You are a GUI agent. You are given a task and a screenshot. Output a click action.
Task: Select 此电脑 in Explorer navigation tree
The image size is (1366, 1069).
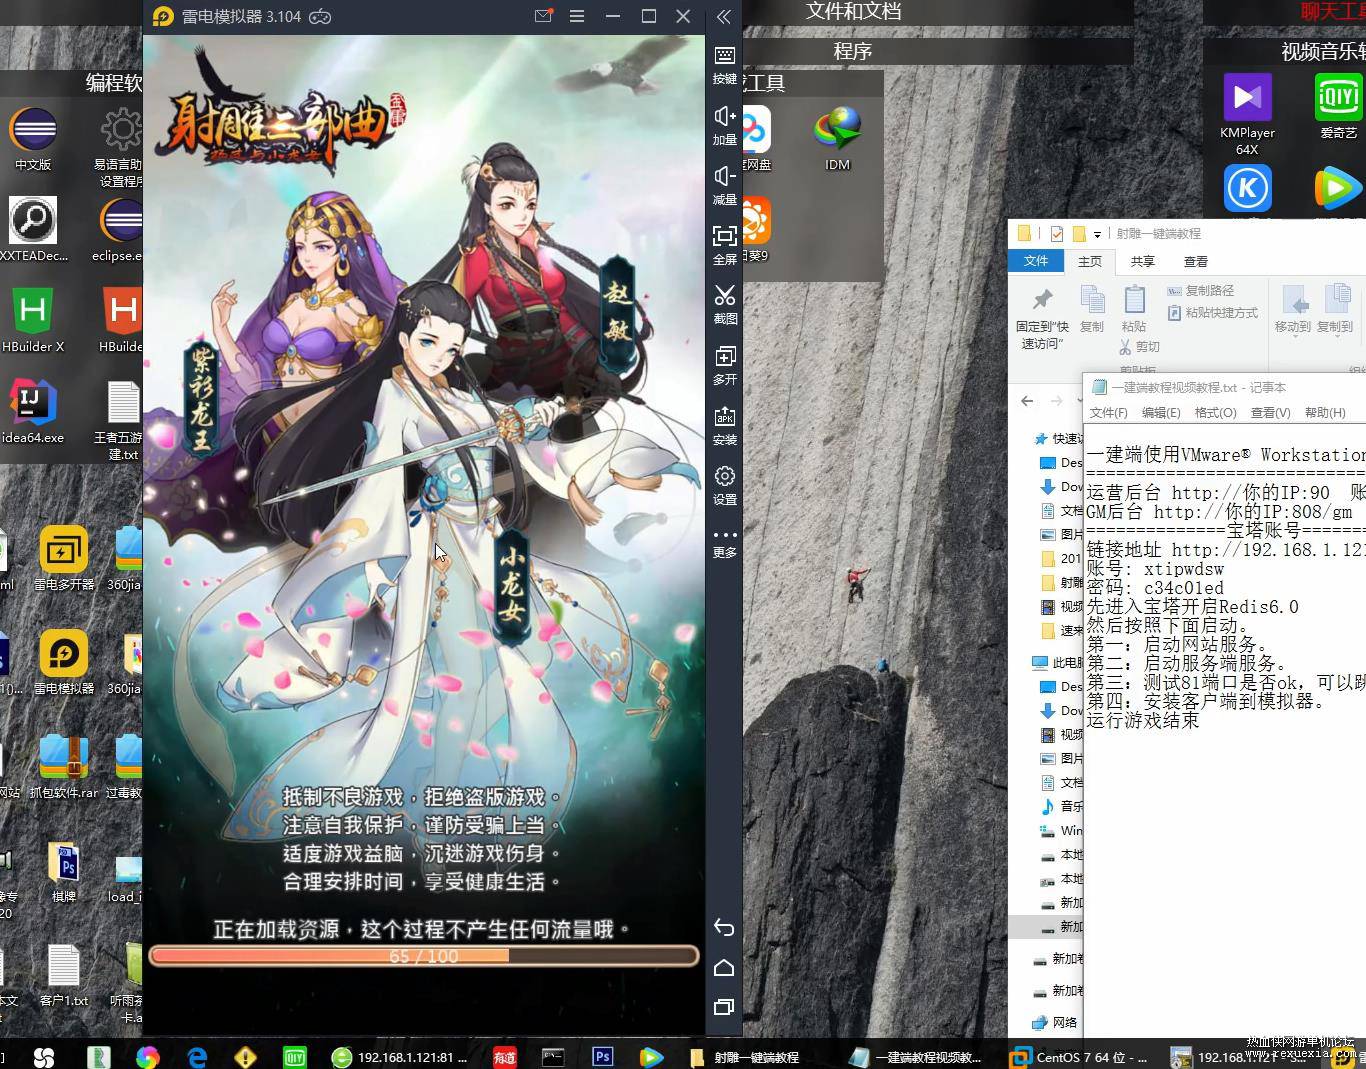click(1058, 663)
